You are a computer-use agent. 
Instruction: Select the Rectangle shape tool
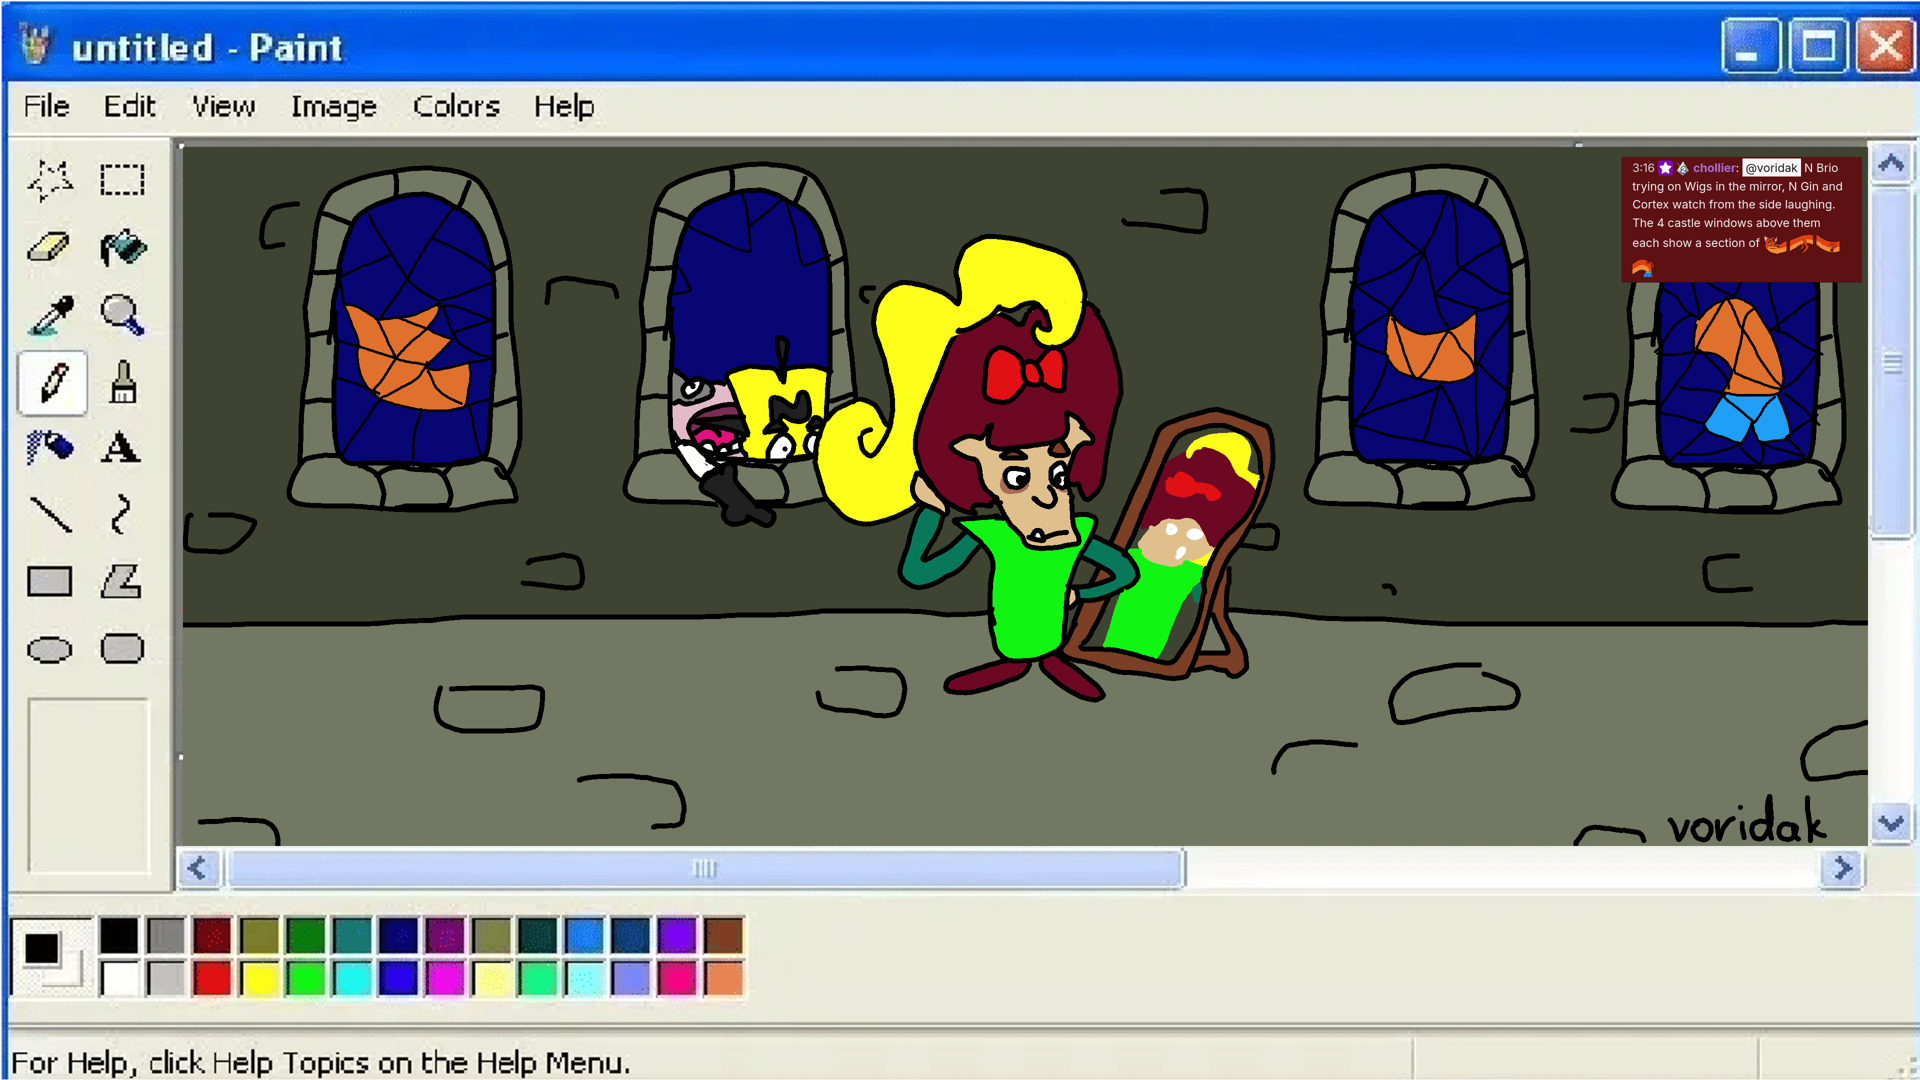(50, 582)
